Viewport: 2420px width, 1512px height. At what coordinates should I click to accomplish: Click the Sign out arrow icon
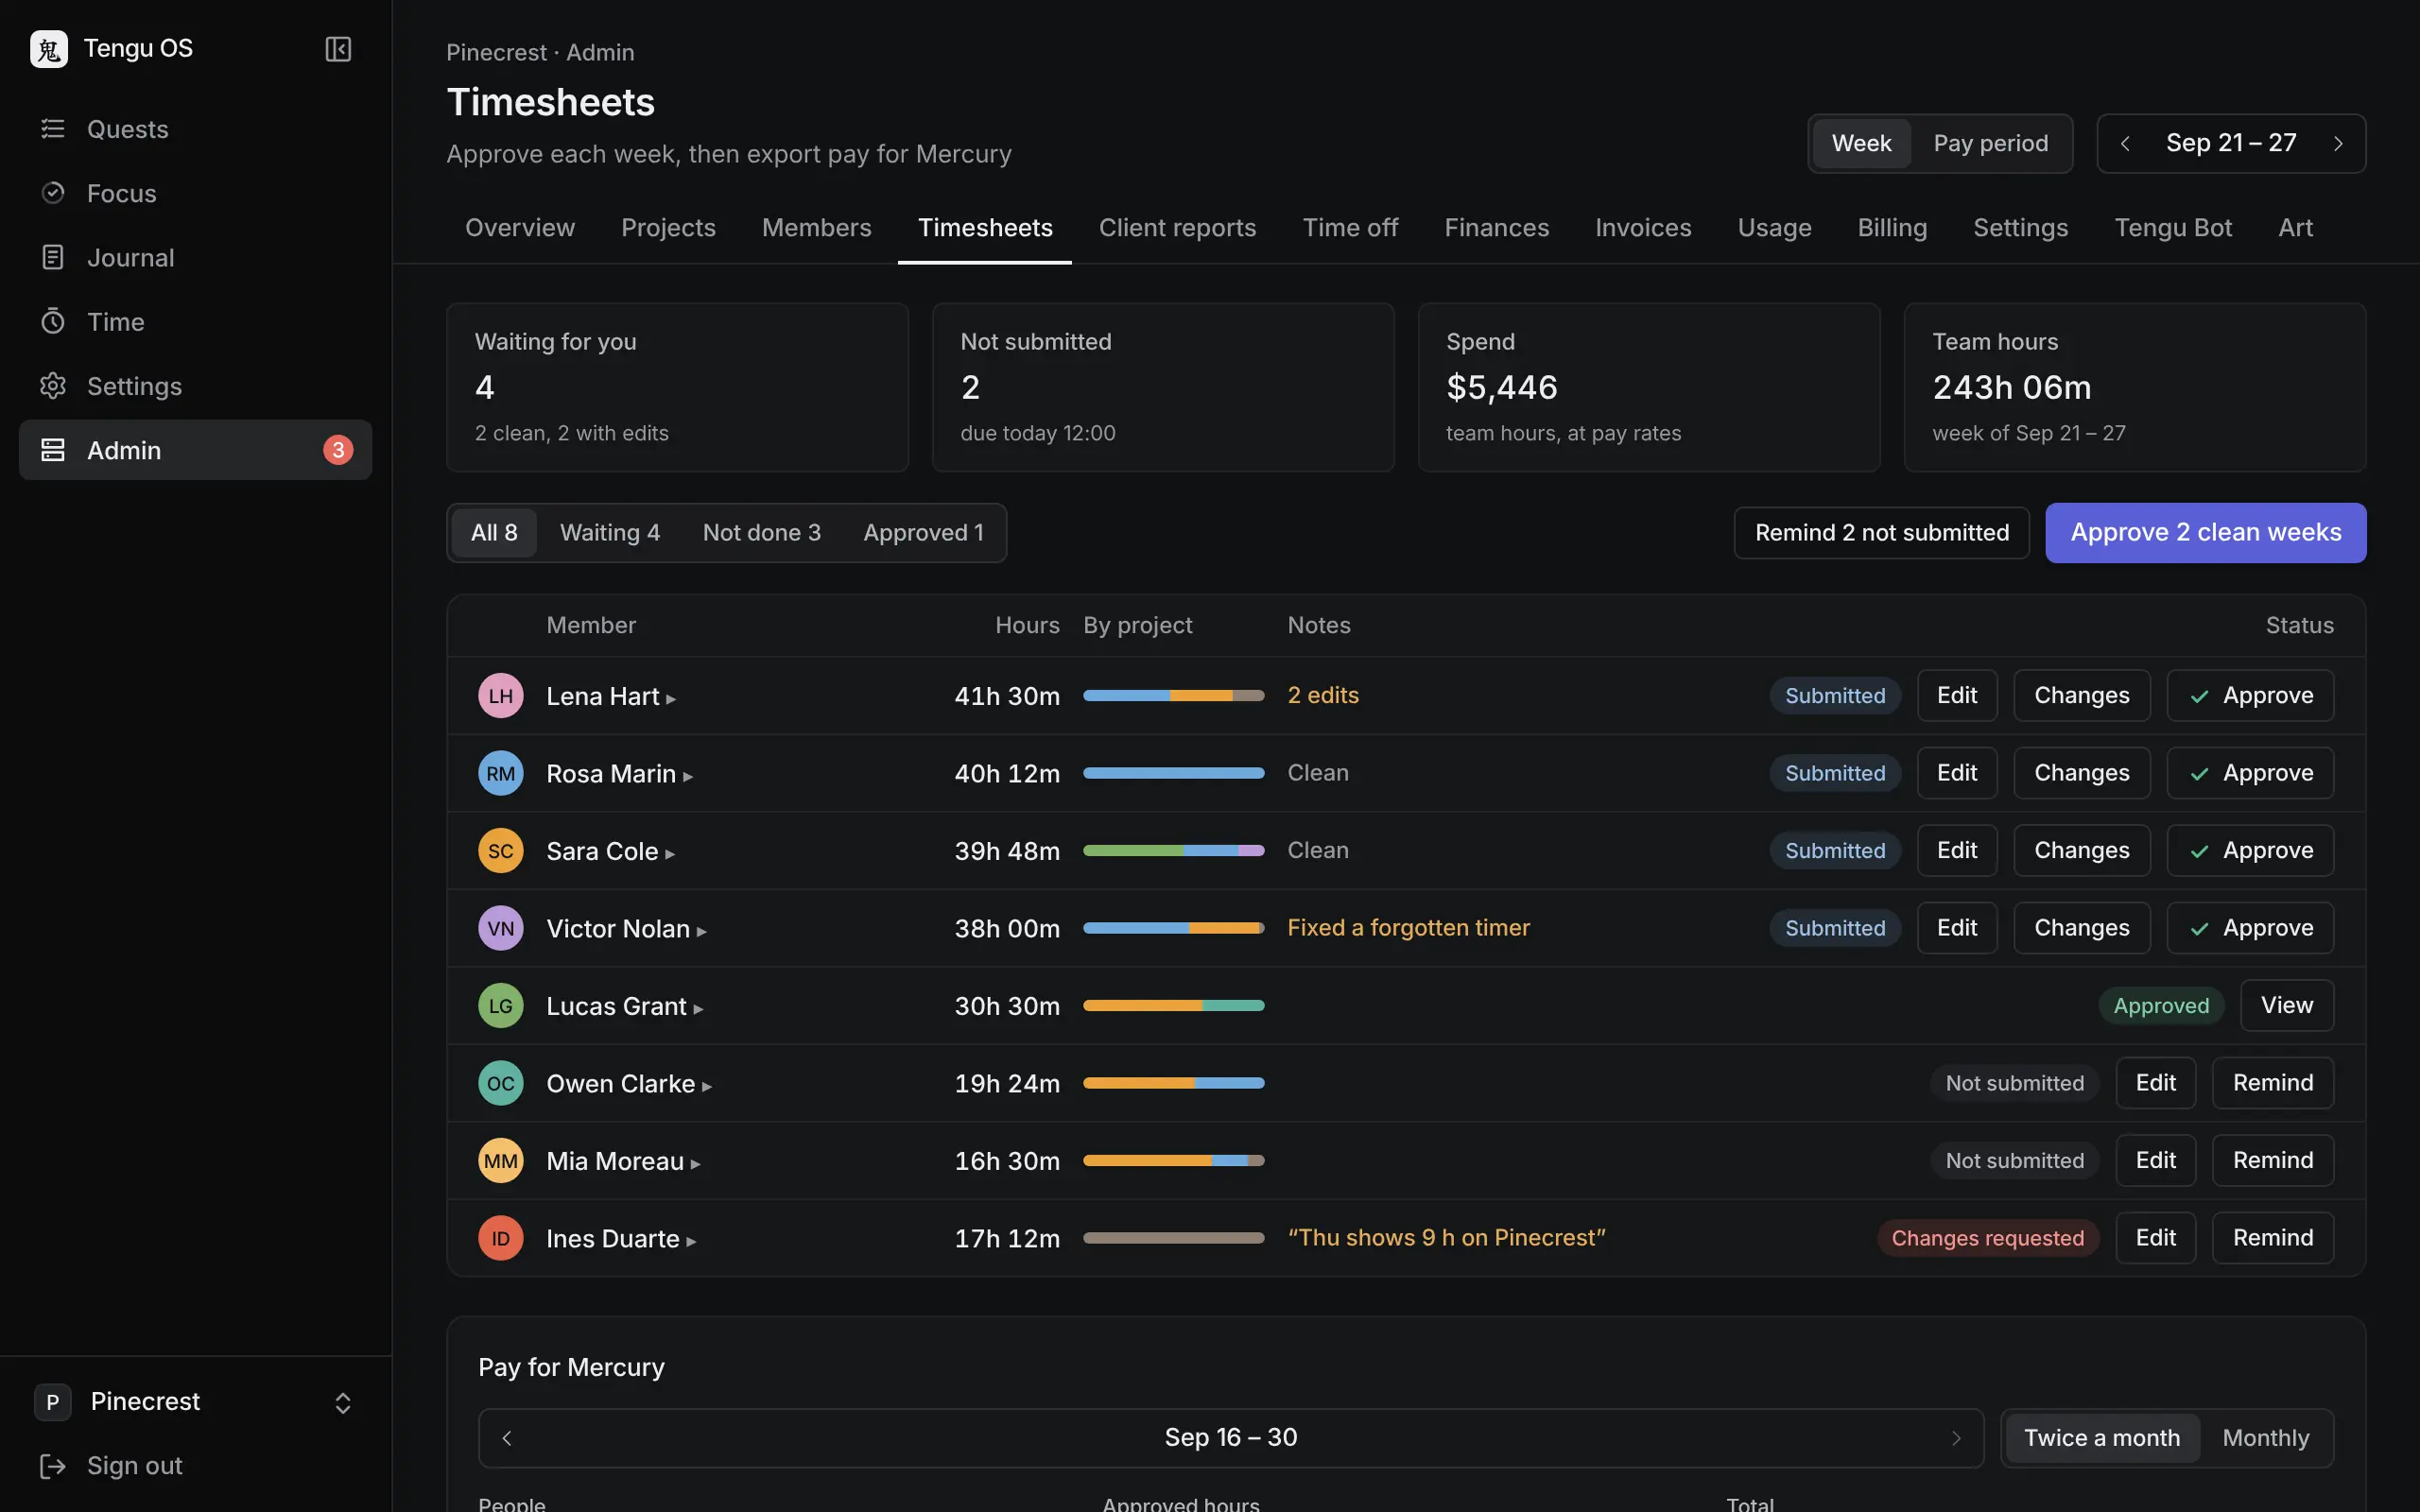pyautogui.click(x=53, y=1466)
